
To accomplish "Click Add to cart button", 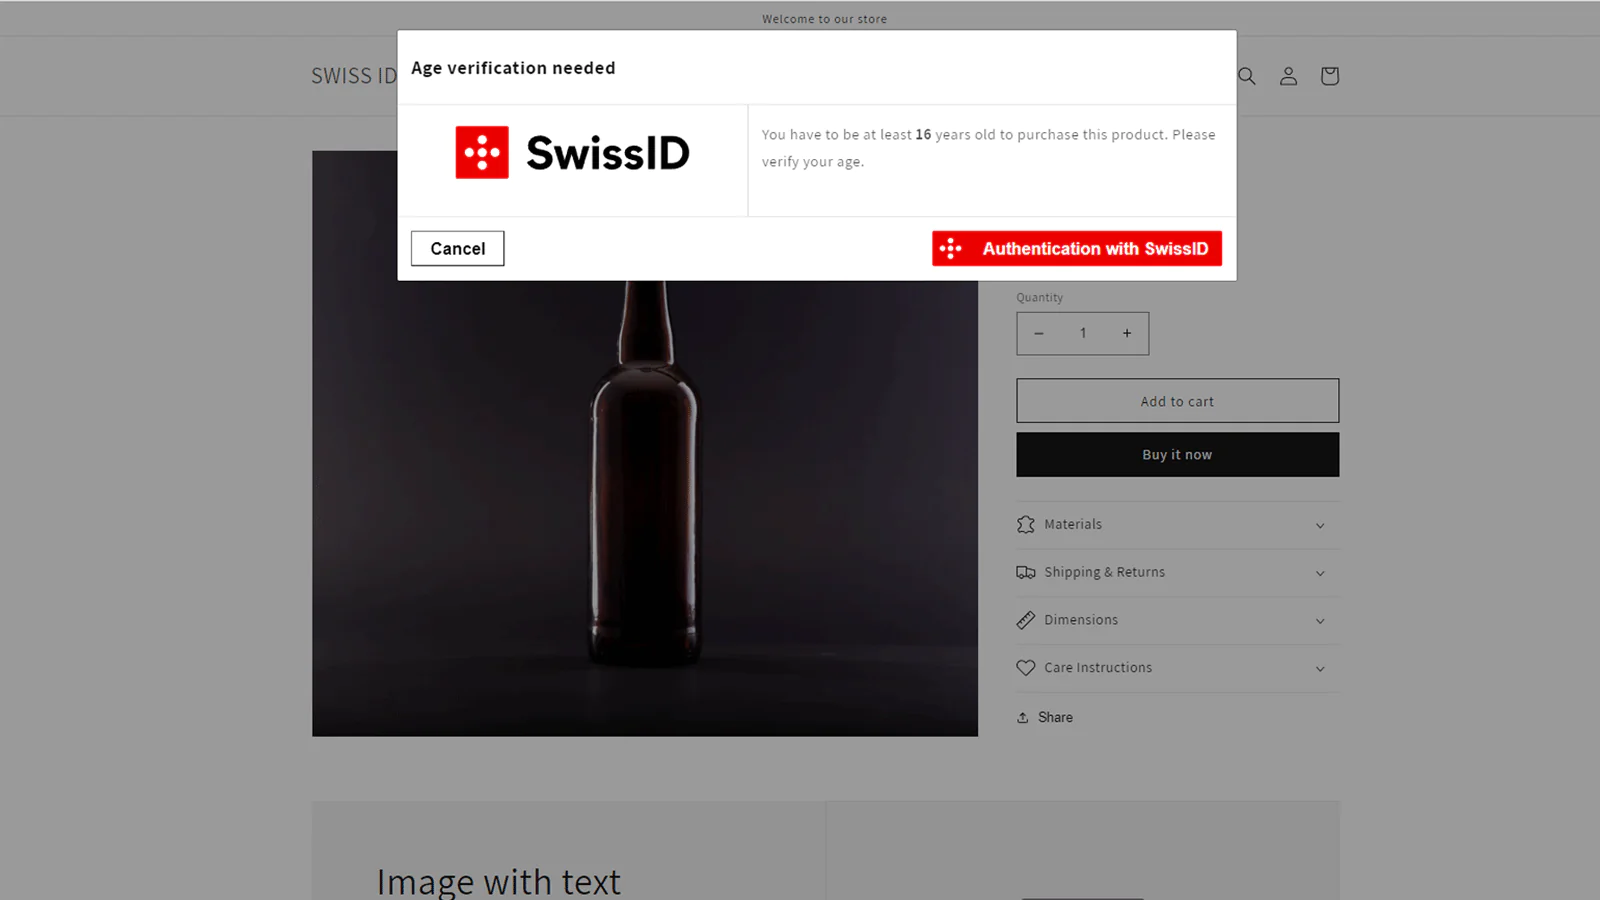I will [x=1177, y=401].
